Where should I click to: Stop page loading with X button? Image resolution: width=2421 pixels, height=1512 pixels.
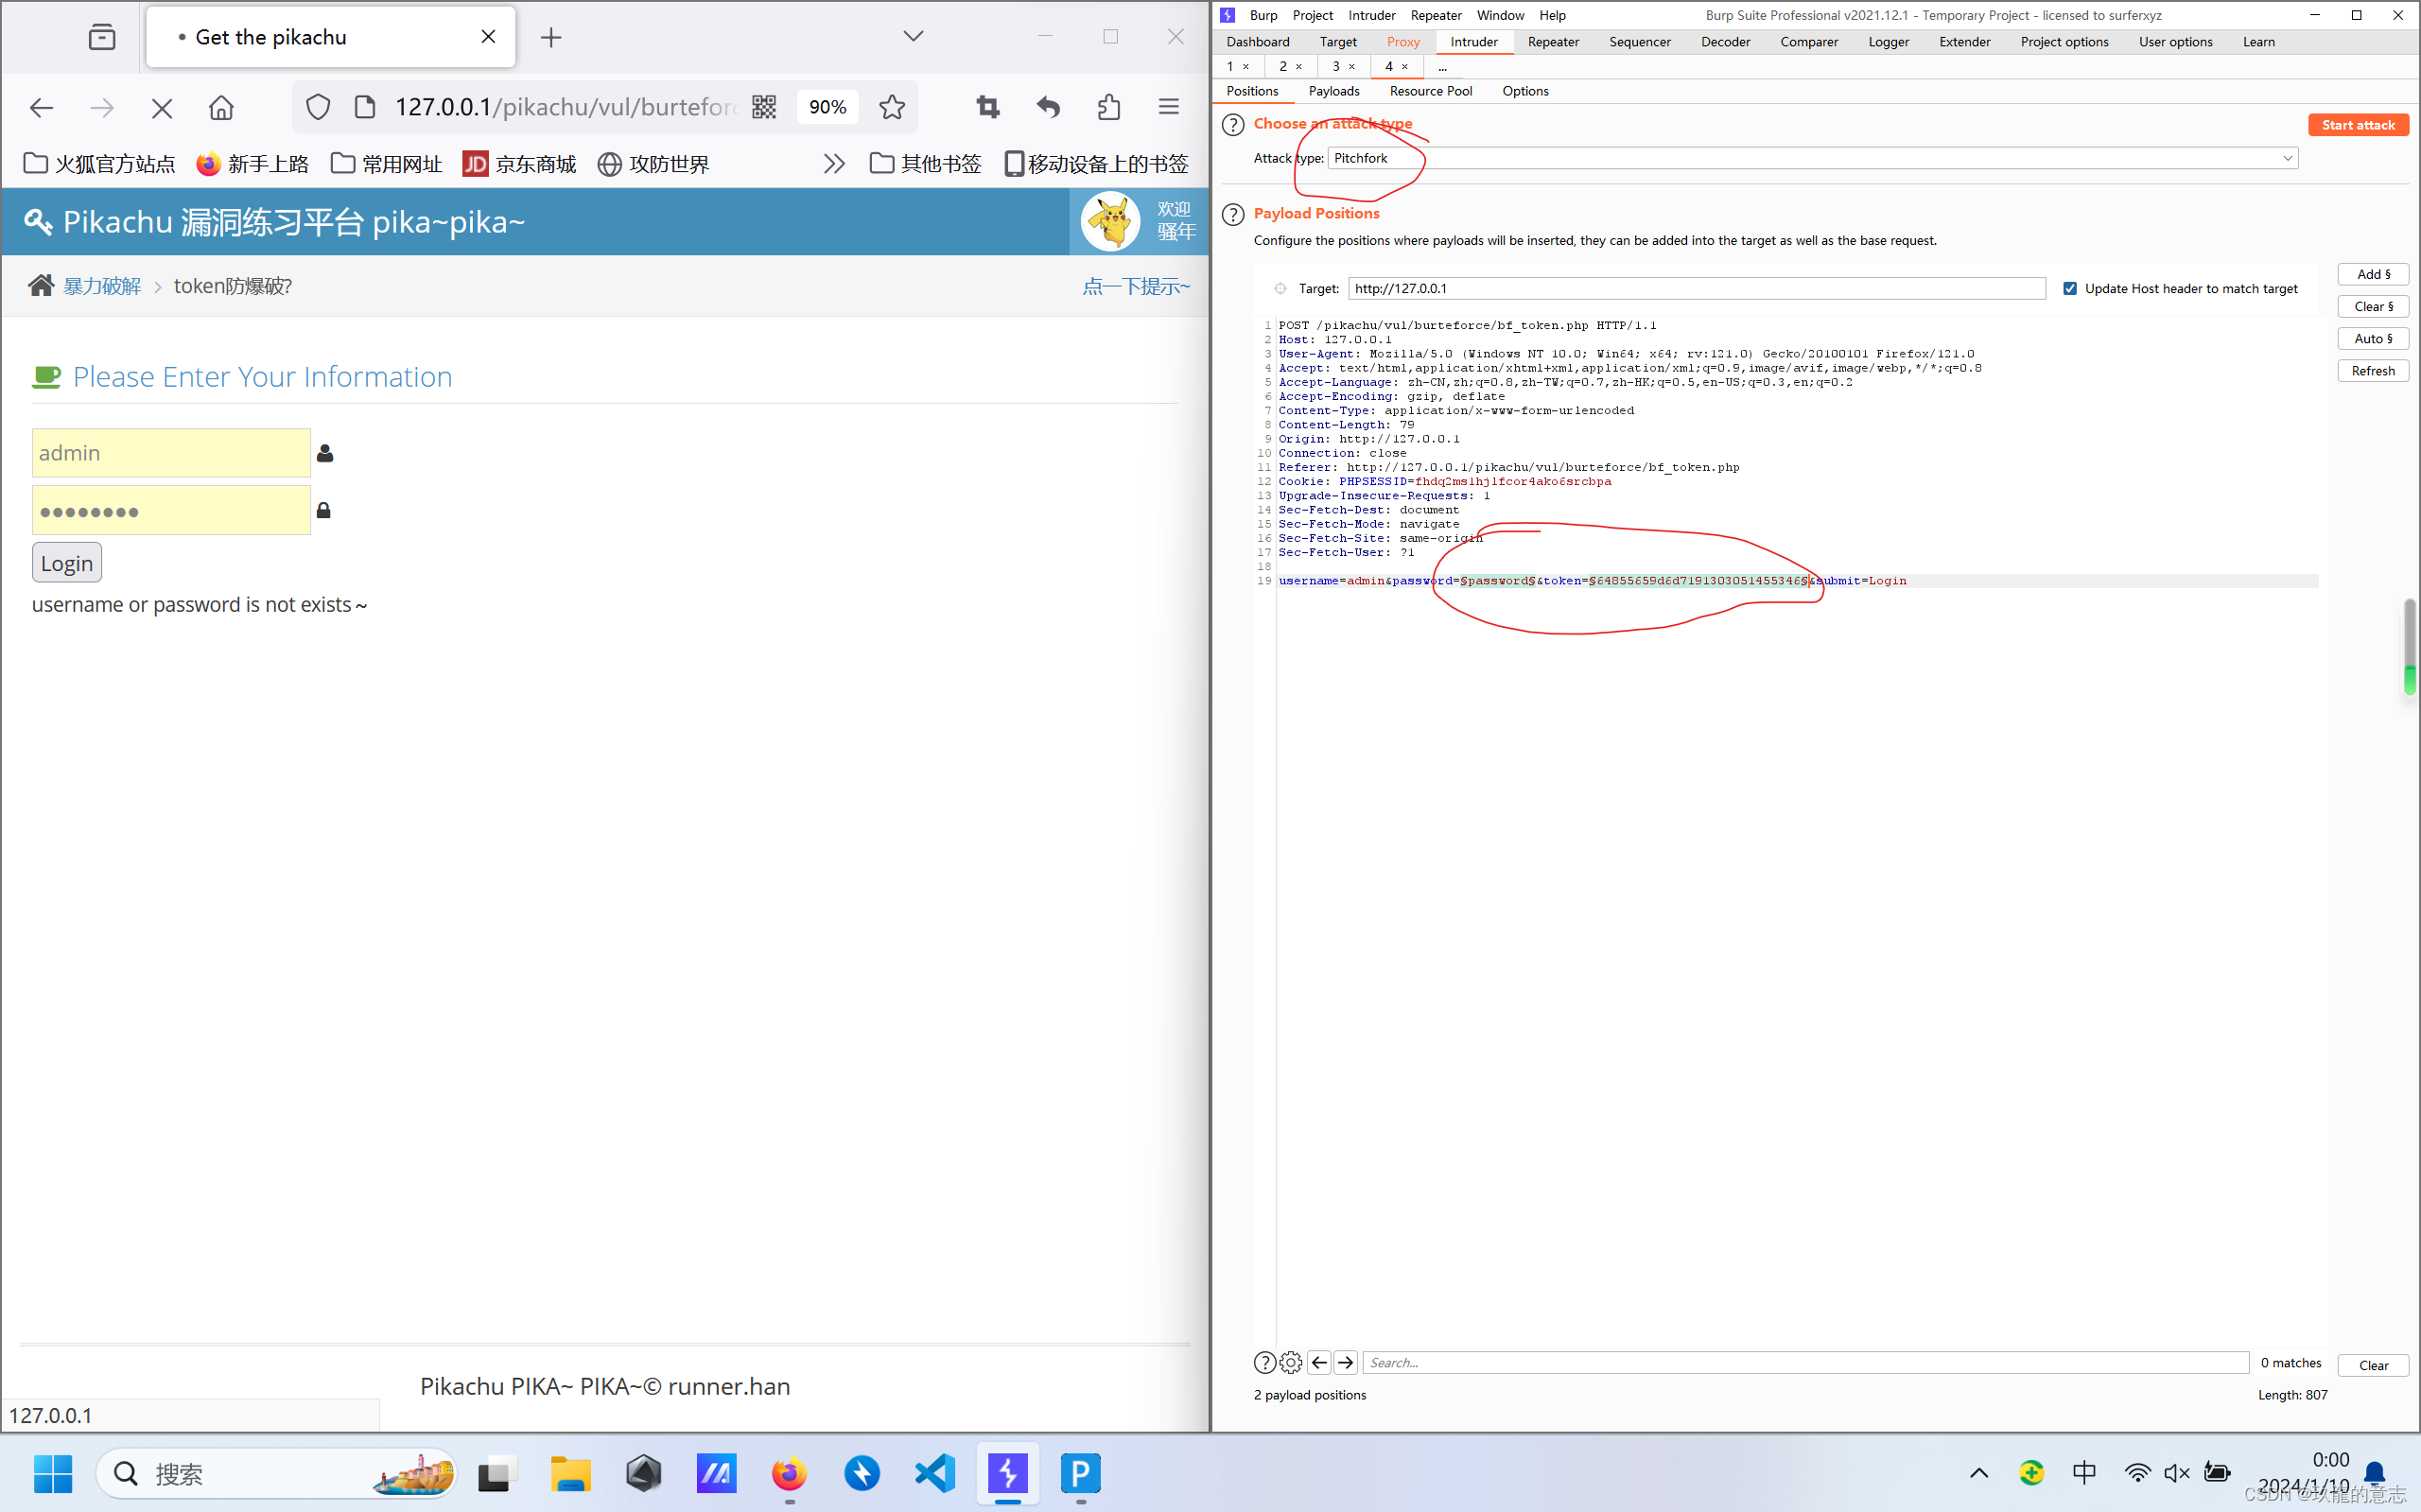(x=161, y=107)
